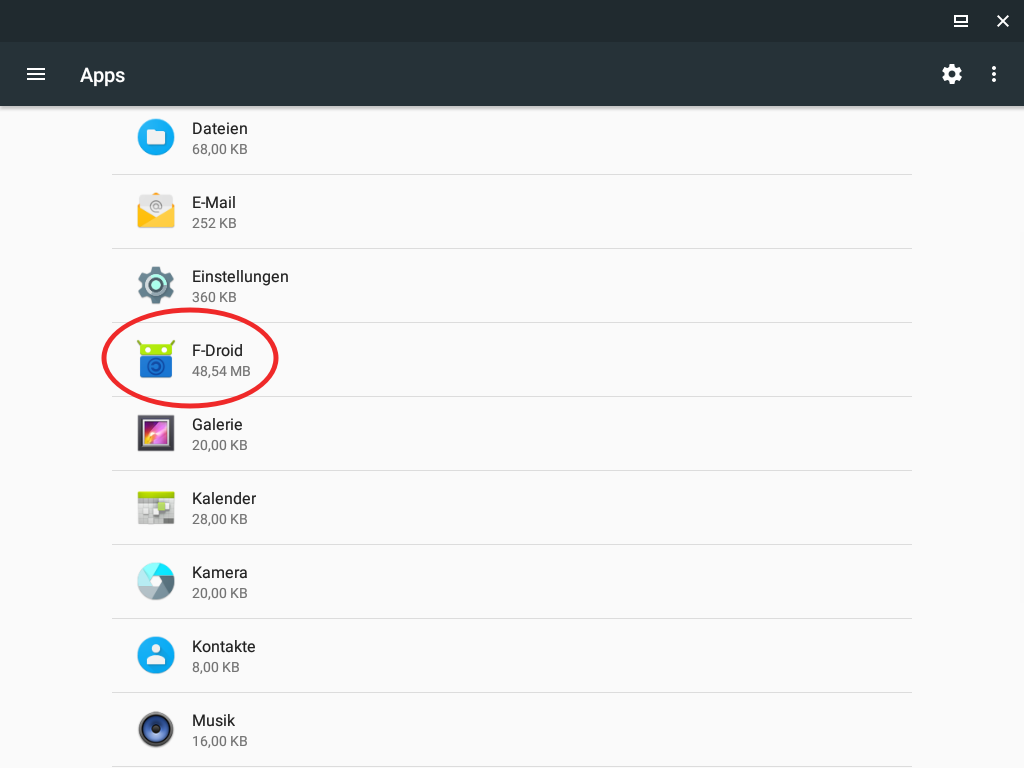
Task: Select the Kalender row text
Action: click(224, 499)
